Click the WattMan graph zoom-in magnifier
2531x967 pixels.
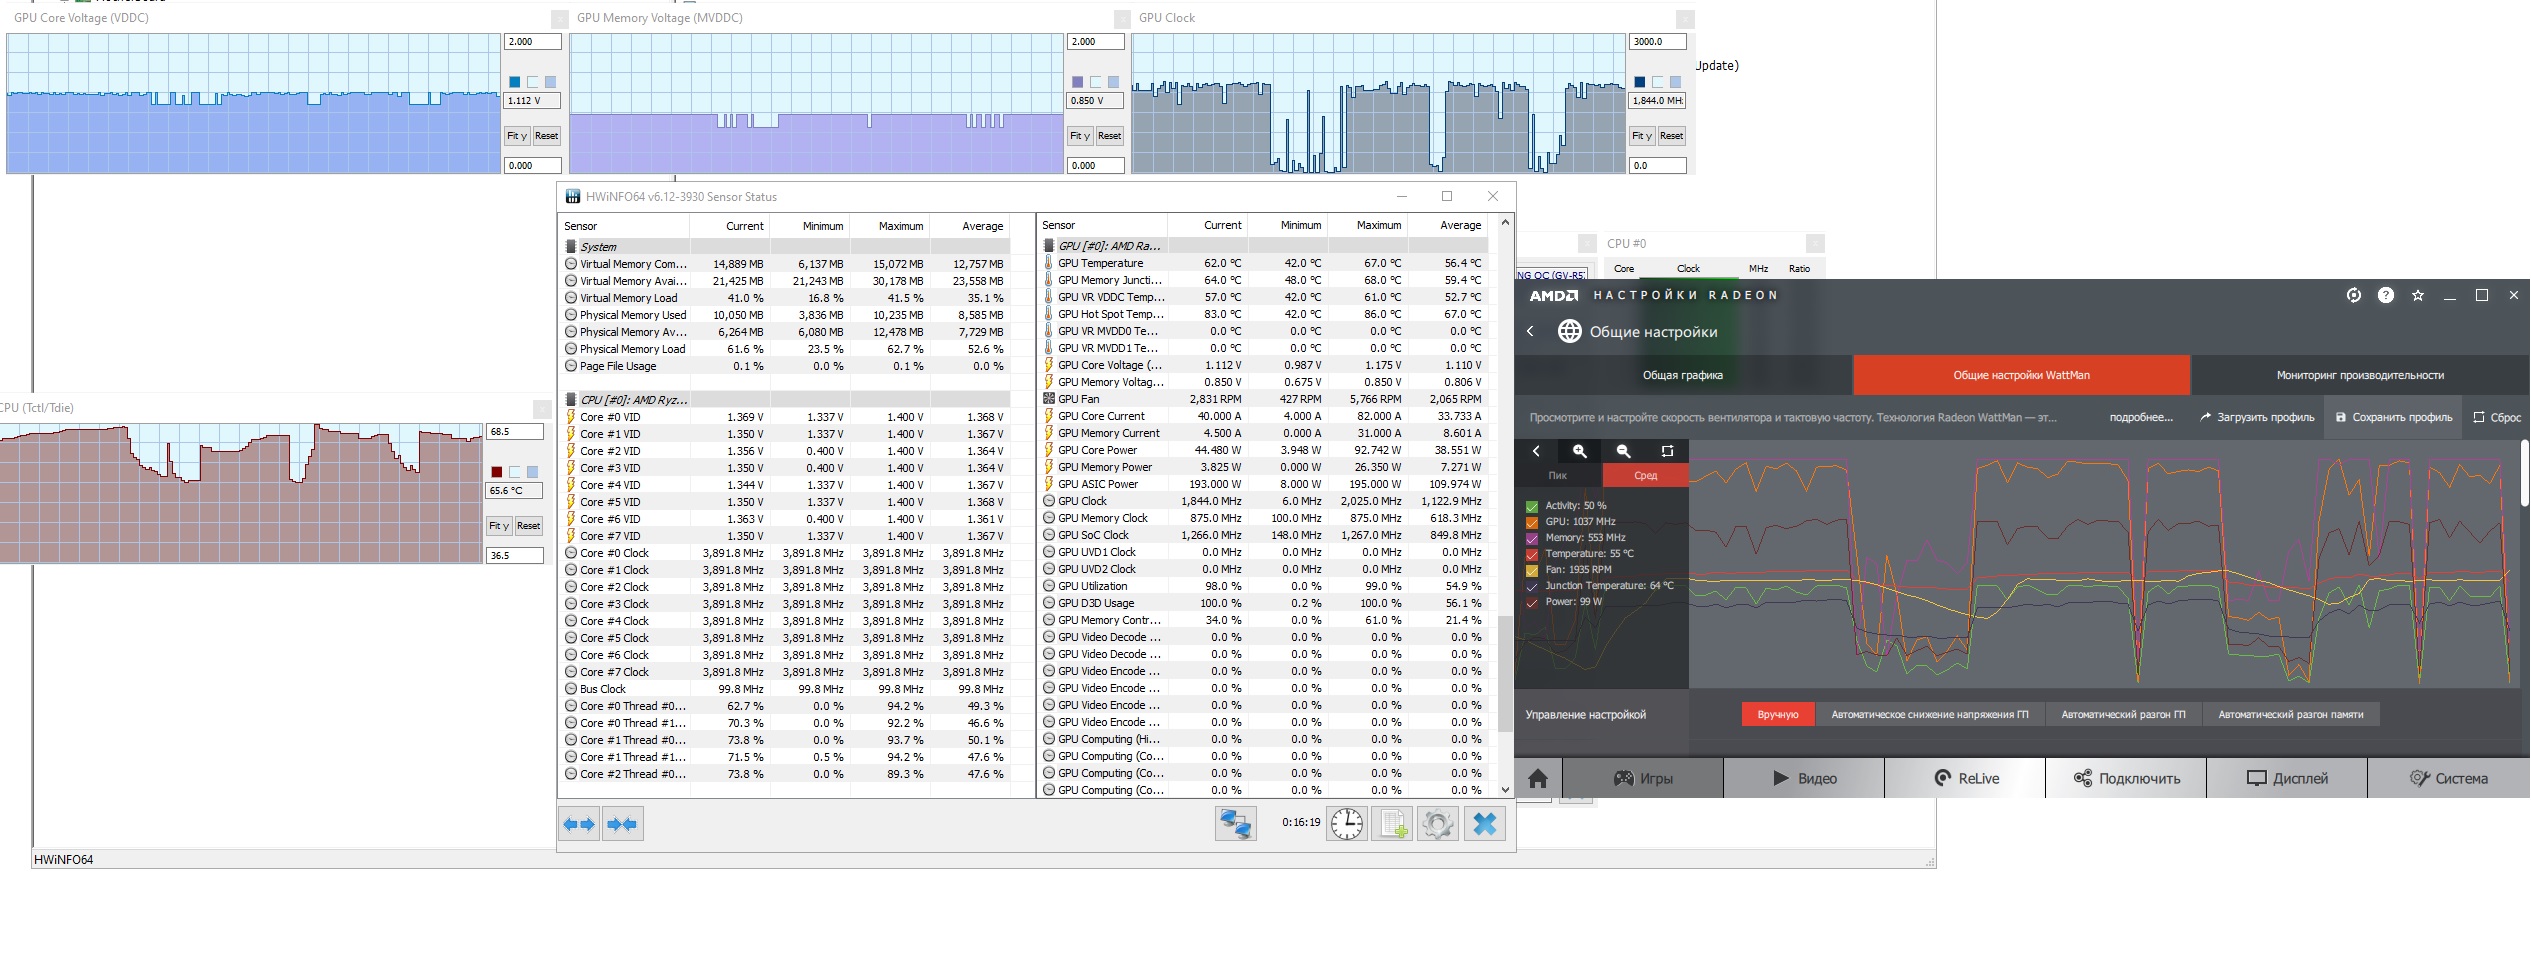click(x=1580, y=451)
